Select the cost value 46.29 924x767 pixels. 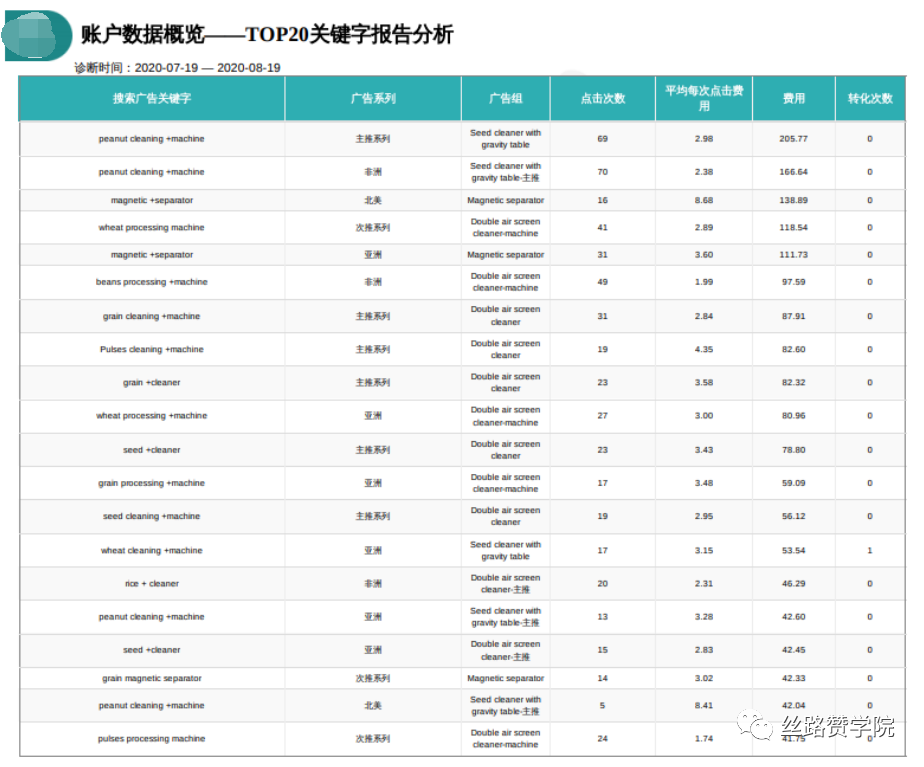pyautogui.click(x=793, y=583)
